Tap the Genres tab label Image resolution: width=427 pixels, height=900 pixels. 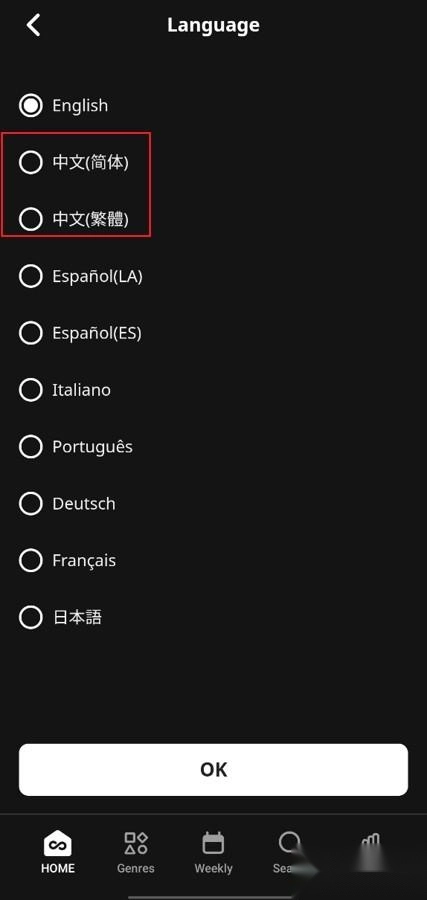[136, 868]
